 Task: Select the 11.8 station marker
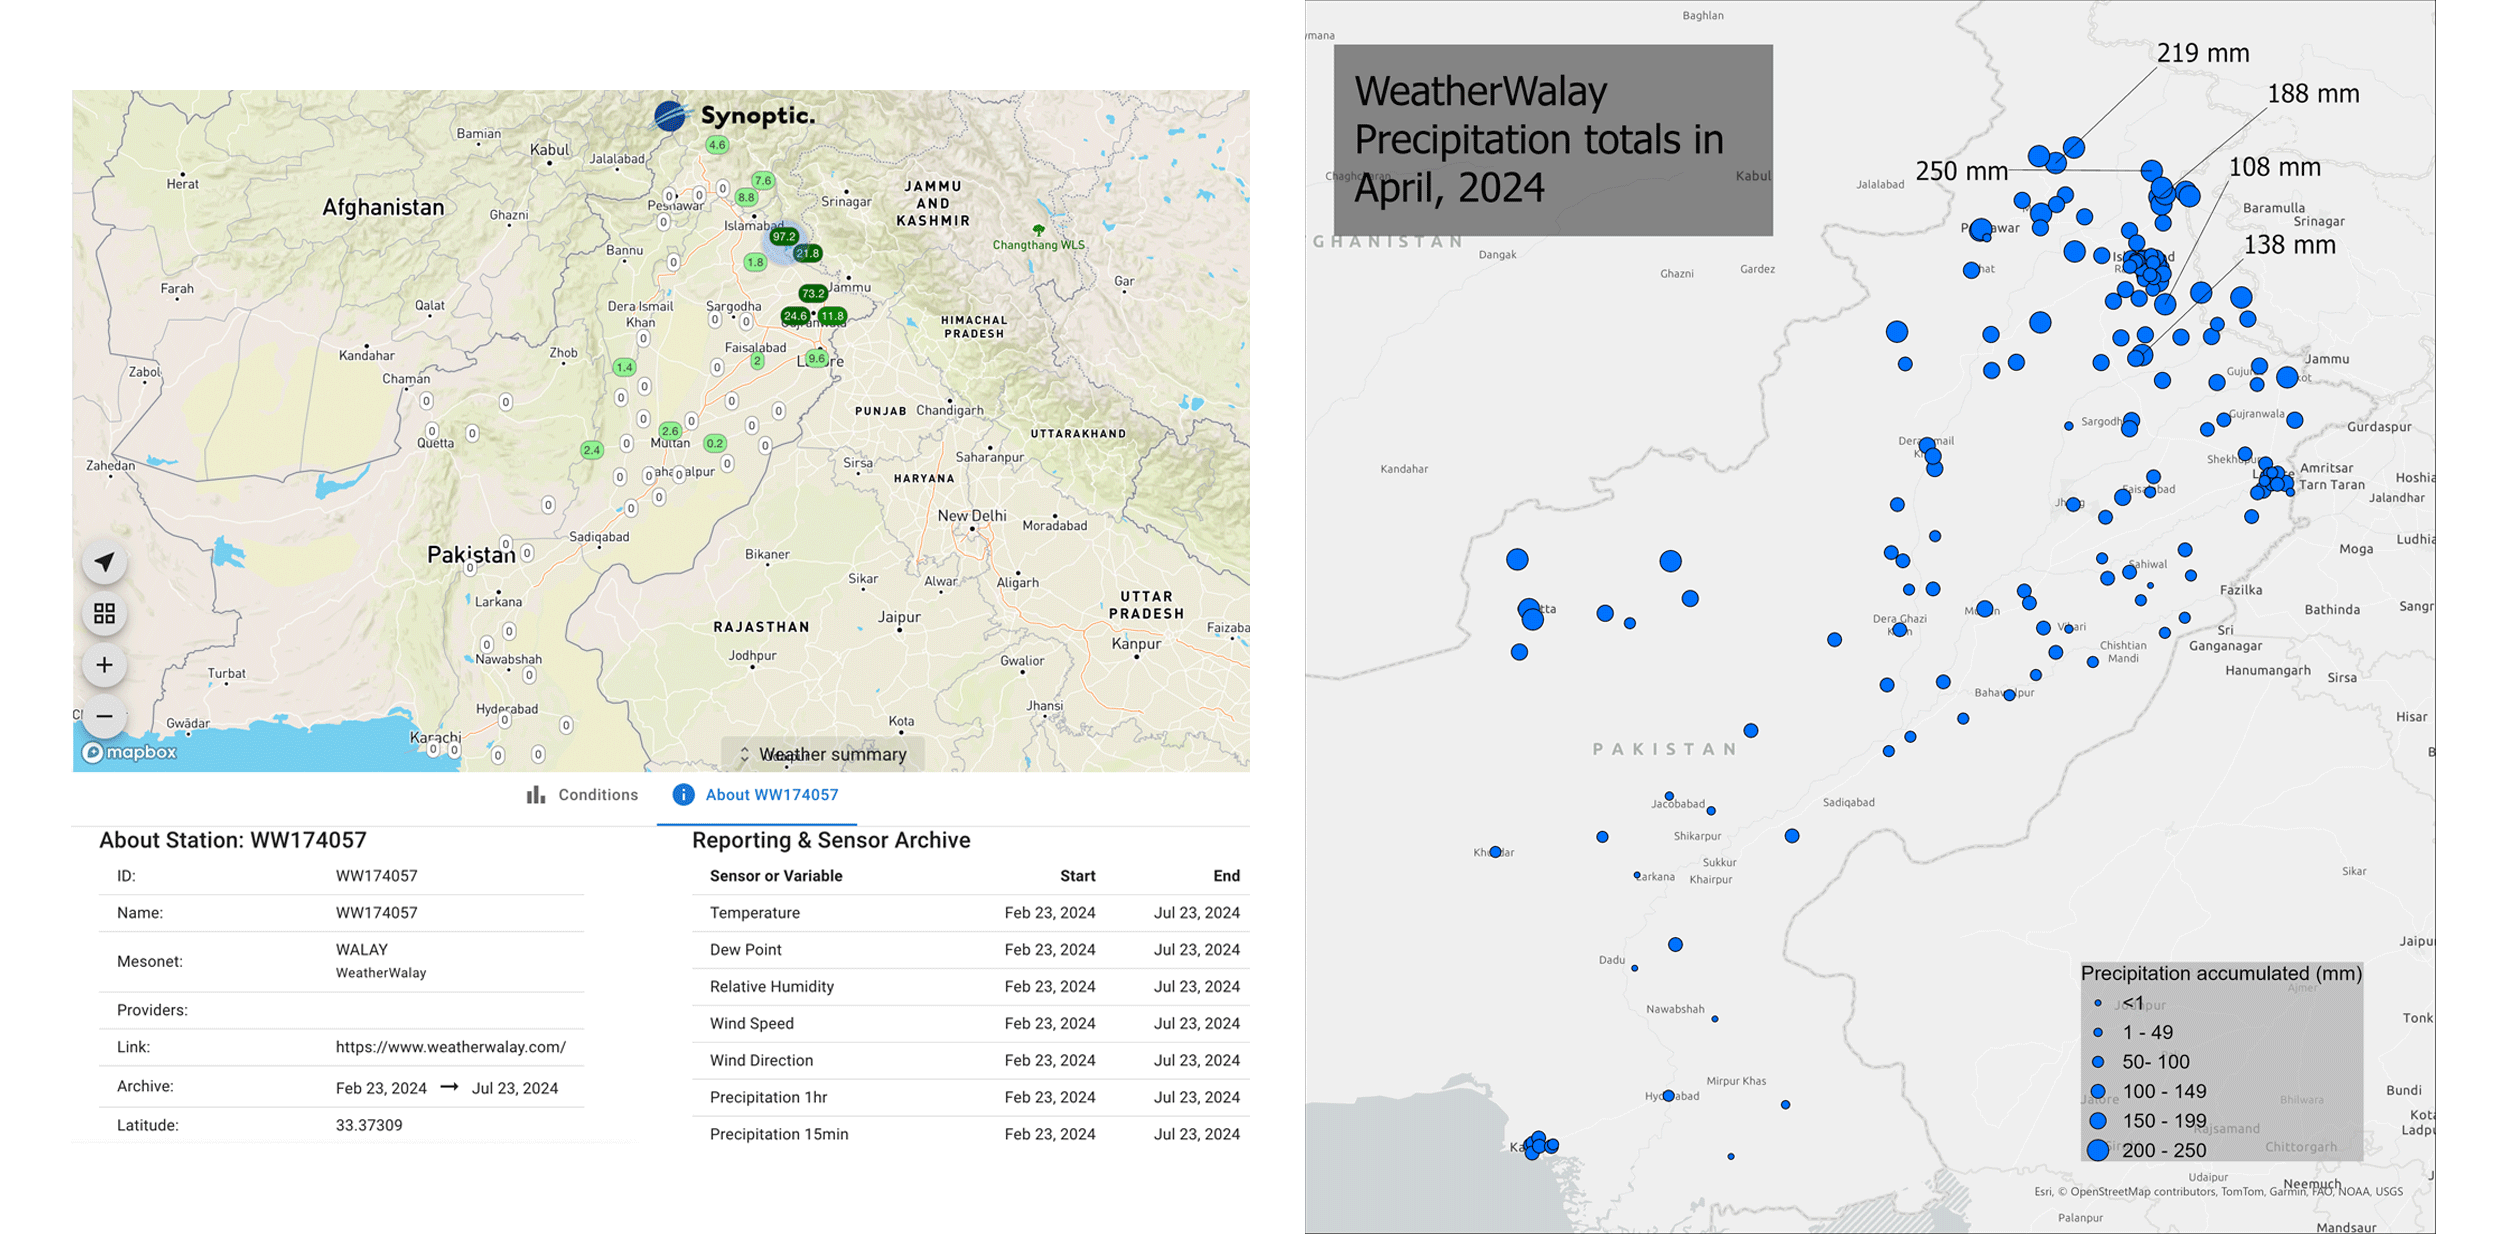coord(832,316)
